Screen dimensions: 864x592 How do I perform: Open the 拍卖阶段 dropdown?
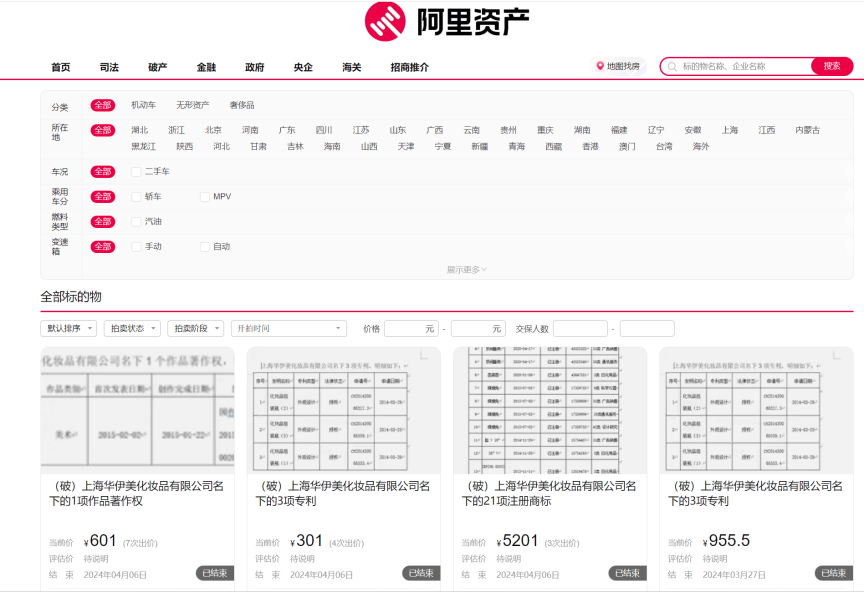click(x=196, y=329)
